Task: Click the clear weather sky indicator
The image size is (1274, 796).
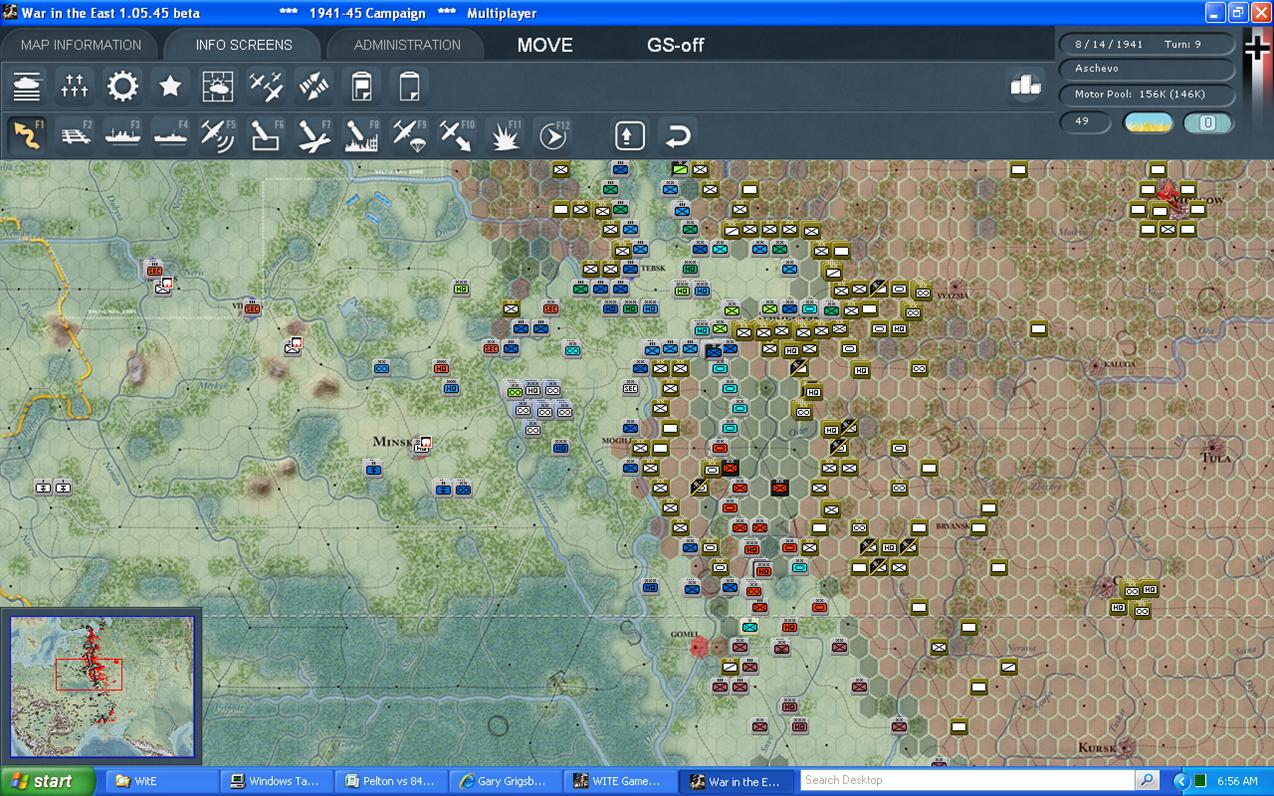Action: tap(1148, 123)
